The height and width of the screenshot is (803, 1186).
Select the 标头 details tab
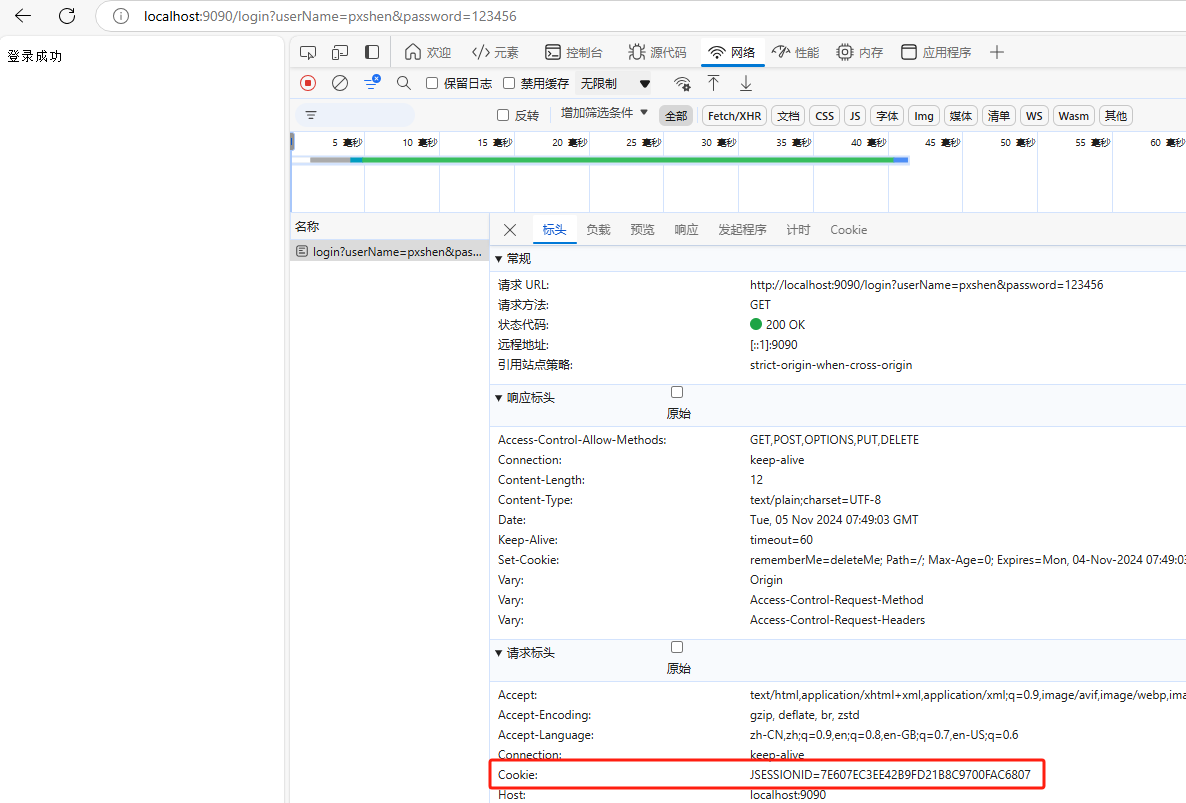point(554,230)
